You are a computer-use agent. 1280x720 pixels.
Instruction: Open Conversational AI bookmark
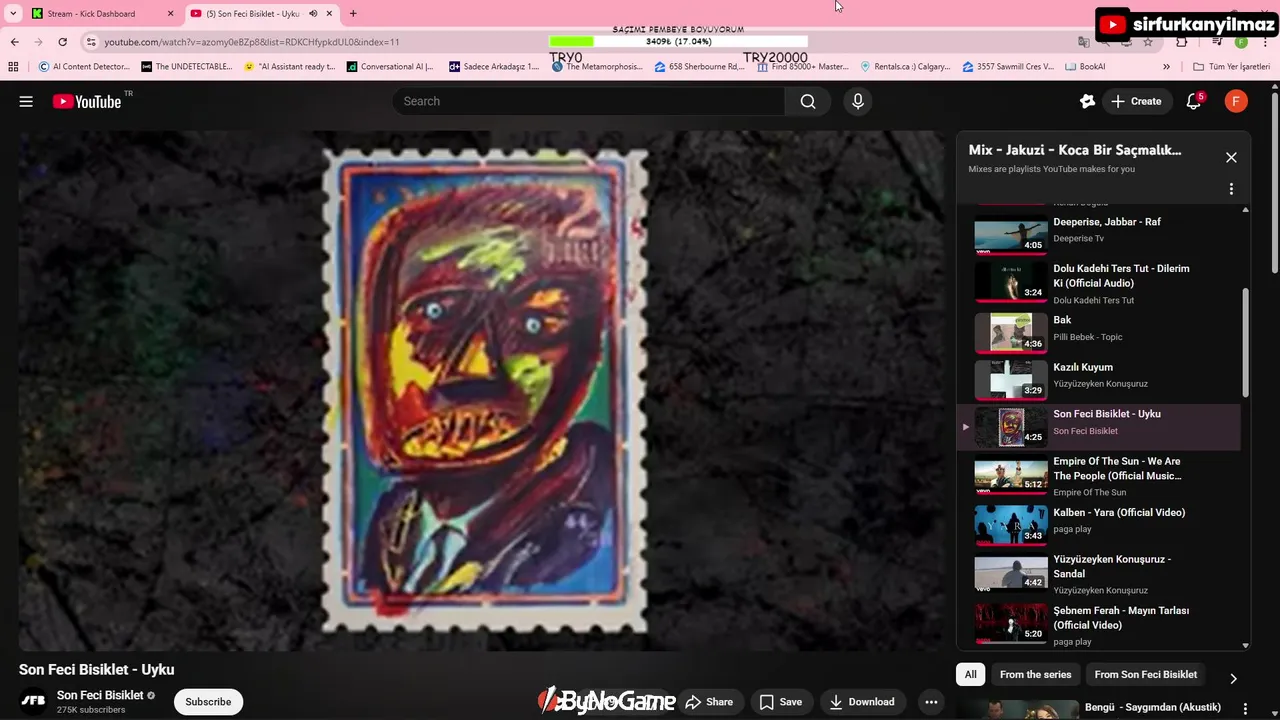390,67
